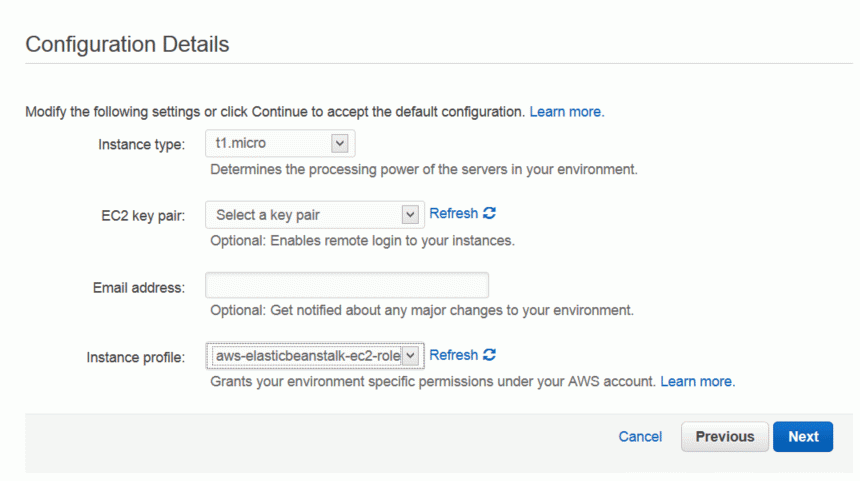This screenshot has height=481, width=860.
Task: Go back with the Previous button
Action: tap(725, 437)
